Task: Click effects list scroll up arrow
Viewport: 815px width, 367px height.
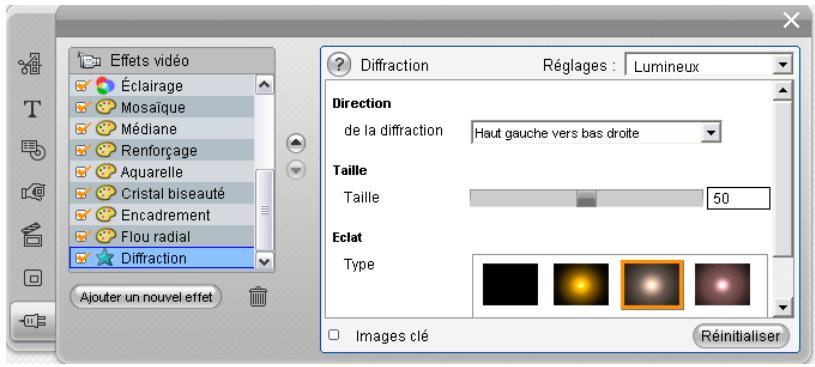Action: pyautogui.click(x=265, y=85)
